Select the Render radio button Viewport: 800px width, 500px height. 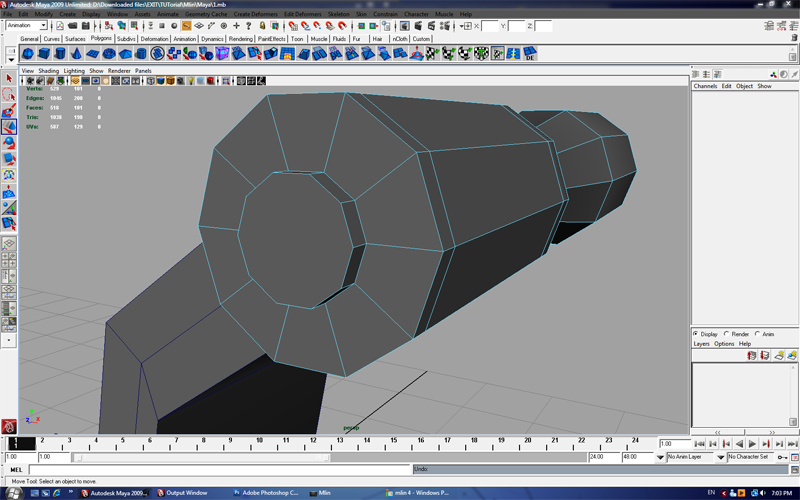pos(727,334)
